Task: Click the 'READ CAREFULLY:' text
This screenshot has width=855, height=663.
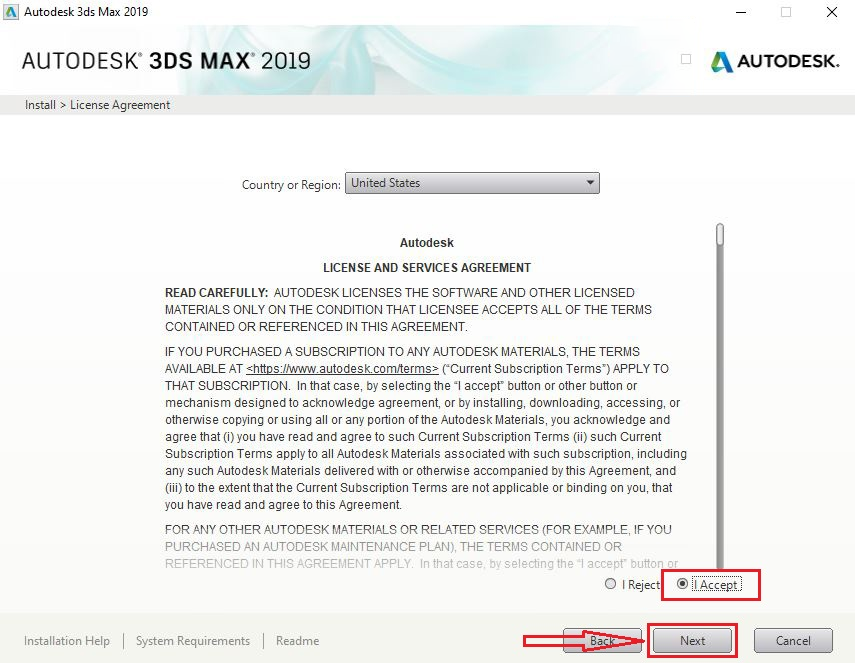Action: (x=216, y=293)
